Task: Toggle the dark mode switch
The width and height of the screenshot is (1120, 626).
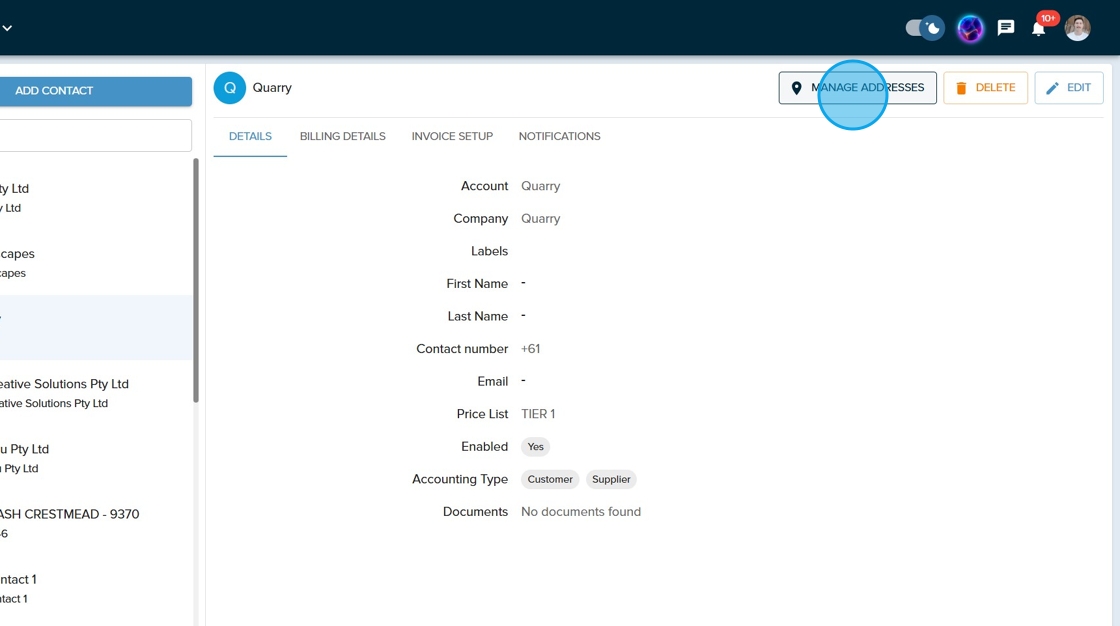Action: 924,28
